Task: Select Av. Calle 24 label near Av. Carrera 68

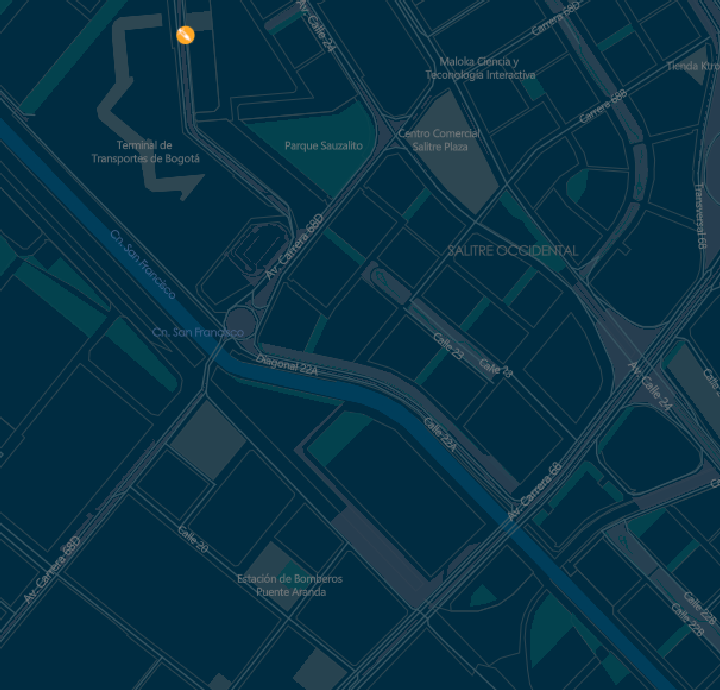Action: tap(651, 386)
